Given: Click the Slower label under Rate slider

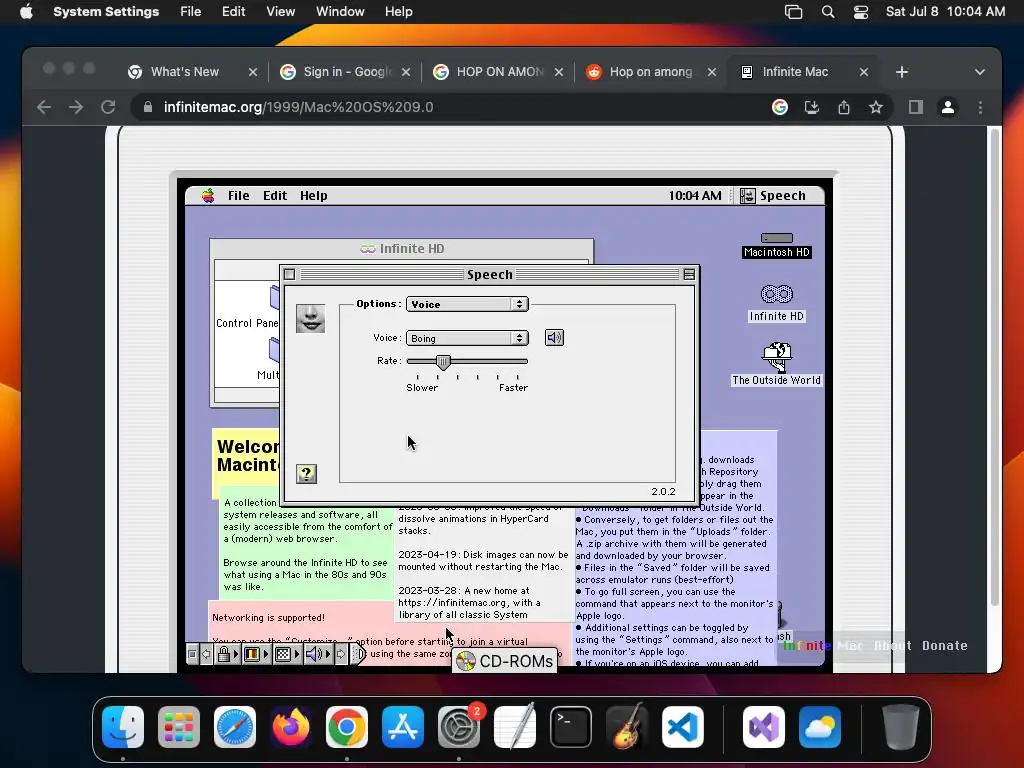Looking at the screenshot, I should click(422, 387).
